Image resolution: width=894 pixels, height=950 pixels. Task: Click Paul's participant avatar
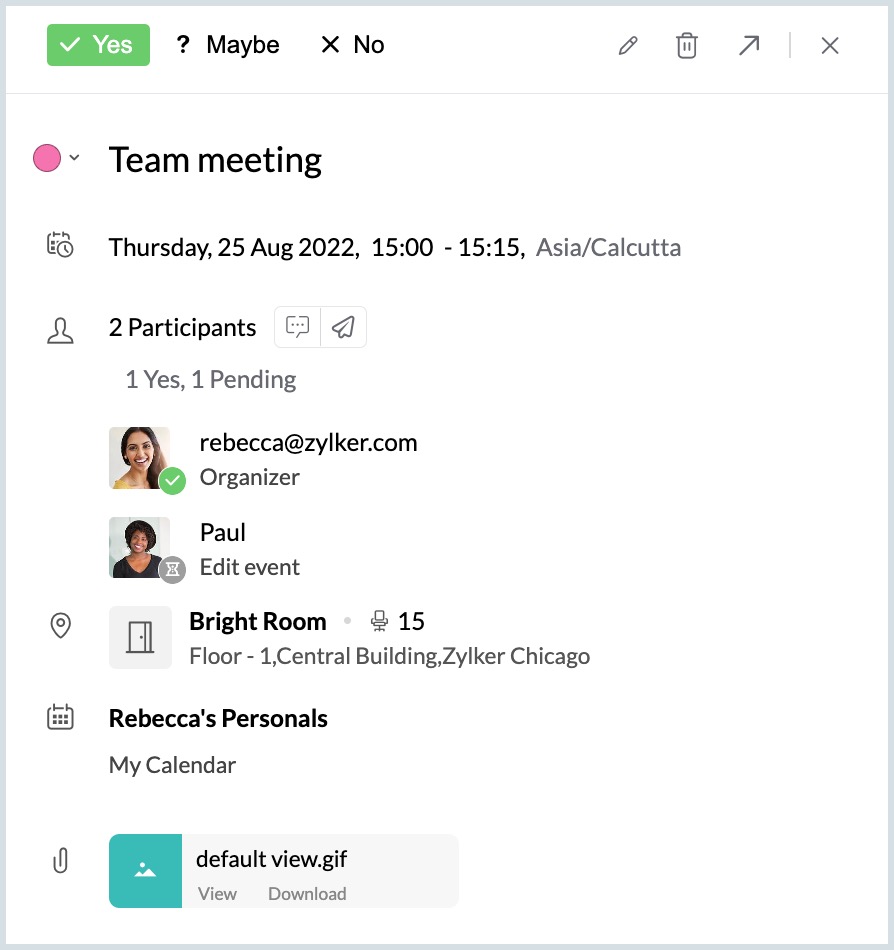pos(140,547)
